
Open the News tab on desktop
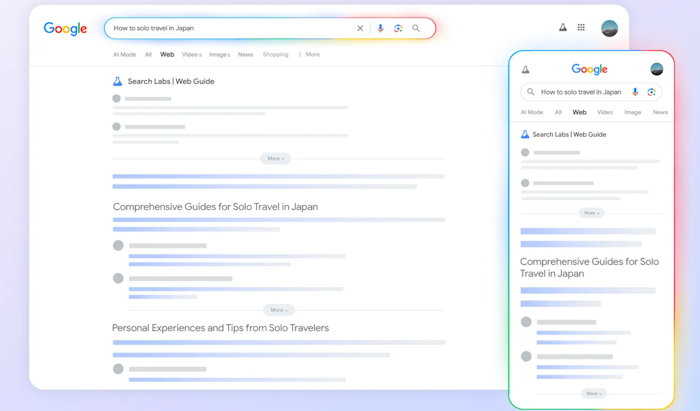coord(246,54)
